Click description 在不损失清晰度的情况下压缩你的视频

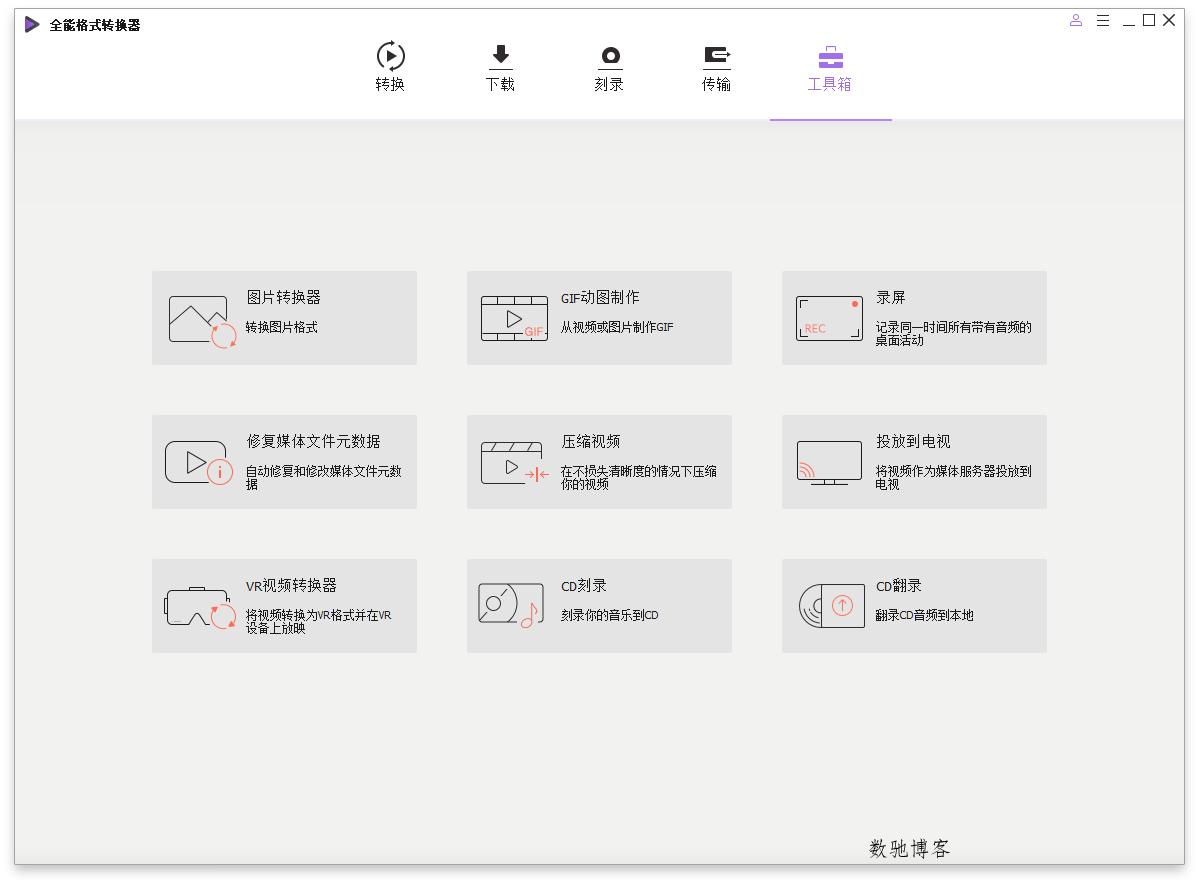(x=638, y=477)
